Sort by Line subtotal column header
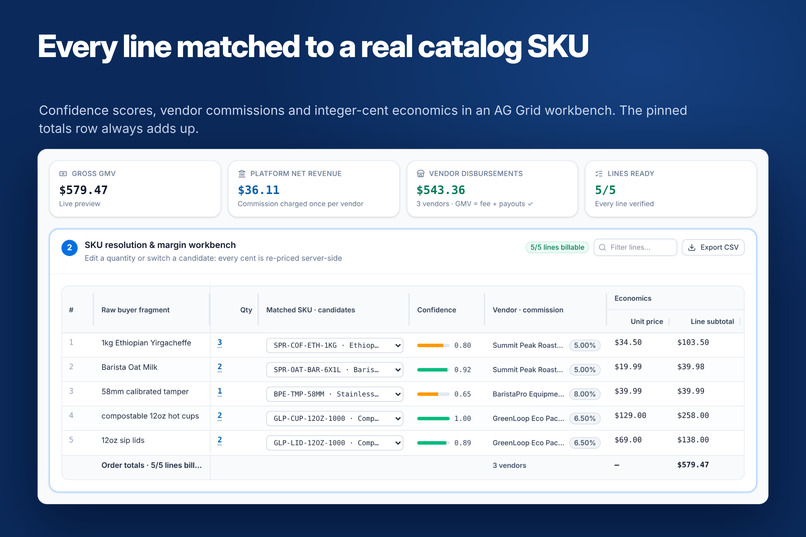 point(712,321)
